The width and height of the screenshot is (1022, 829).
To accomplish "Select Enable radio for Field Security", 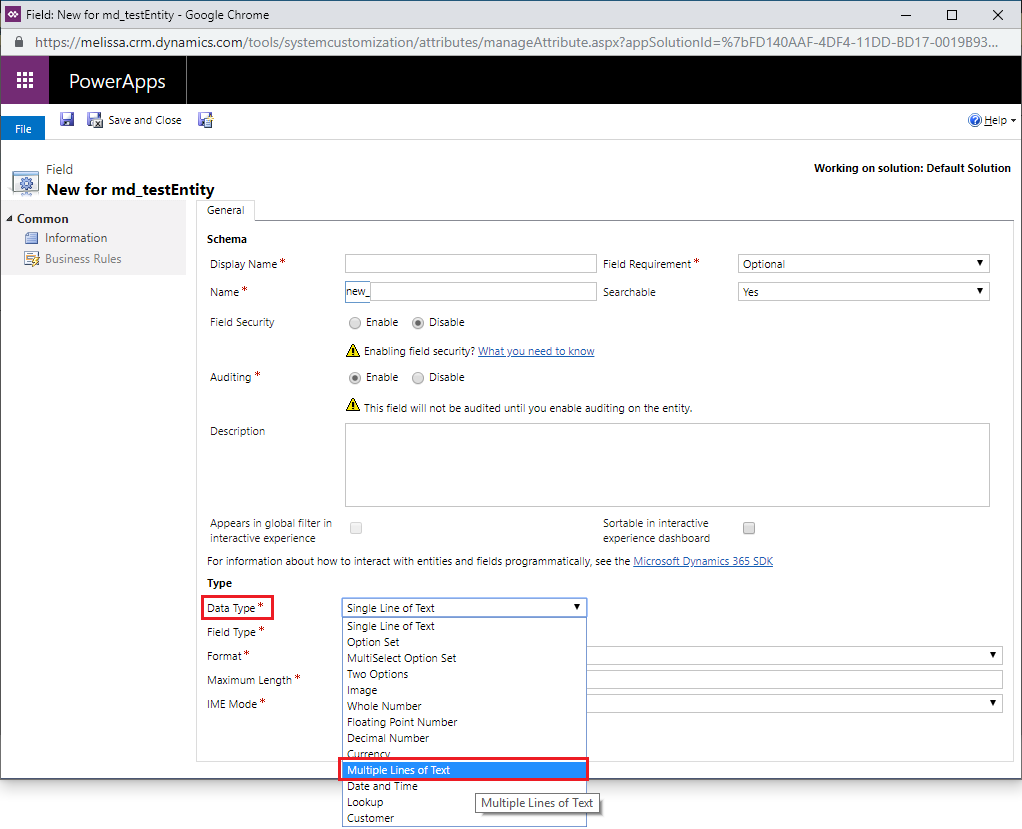I will (x=355, y=323).
